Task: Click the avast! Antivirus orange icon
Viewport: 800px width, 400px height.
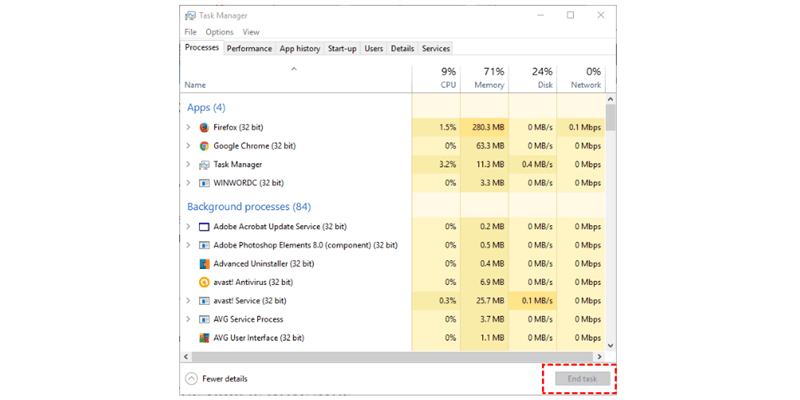Action: click(204, 282)
